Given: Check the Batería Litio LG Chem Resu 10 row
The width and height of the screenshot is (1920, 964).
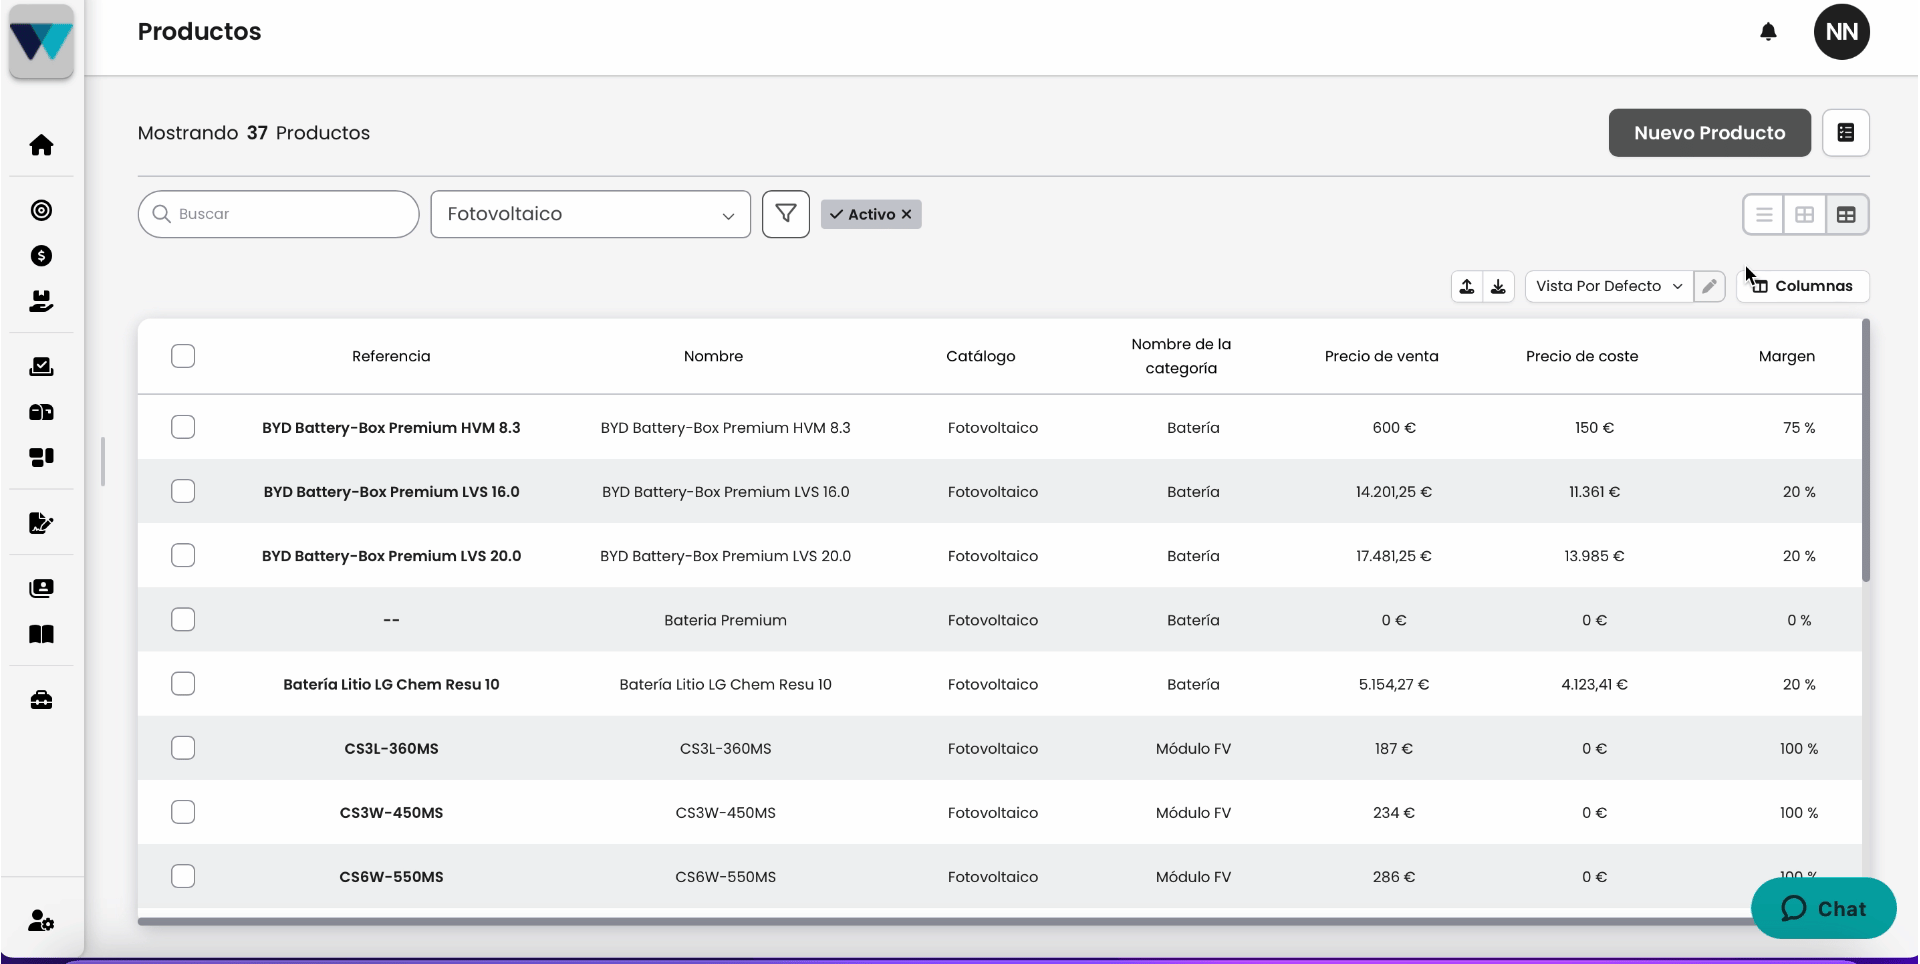Looking at the screenshot, I should coord(183,684).
